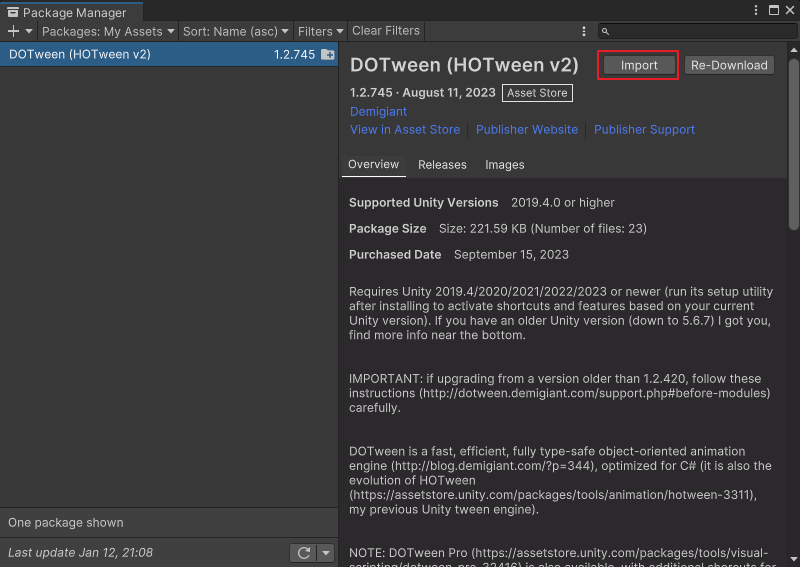The image size is (800, 567).
Task: Open the window three-dot context menu
Action: coord(756,10)
